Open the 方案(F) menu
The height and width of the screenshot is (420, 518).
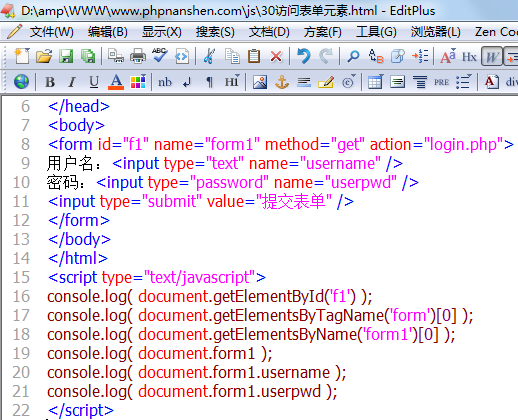323,32
